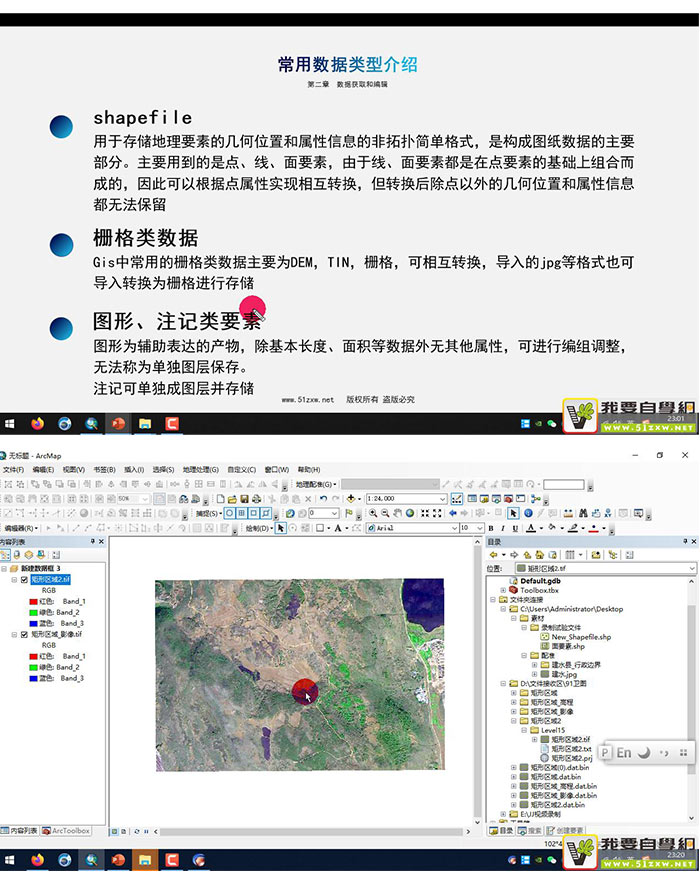Go back to previous extent
700x877 pixels.
click(x=453, y=513)
